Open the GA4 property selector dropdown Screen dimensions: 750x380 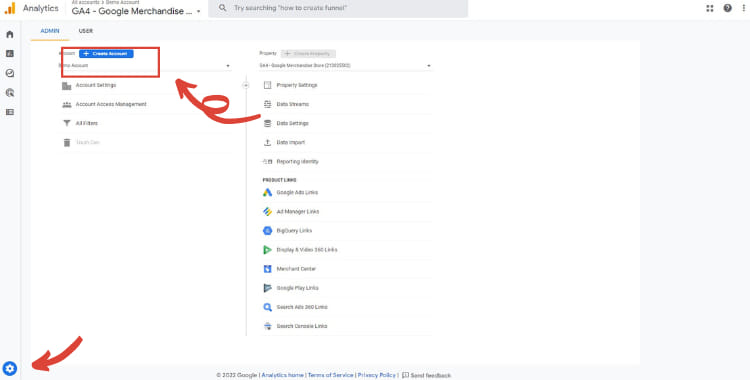tap(345, 66)
